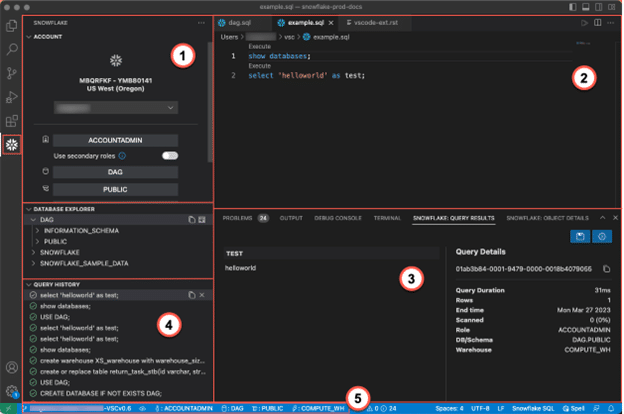This screenshot has width=624, height=414.
Task: Run the file with play icon
Action: click(584, 23)
